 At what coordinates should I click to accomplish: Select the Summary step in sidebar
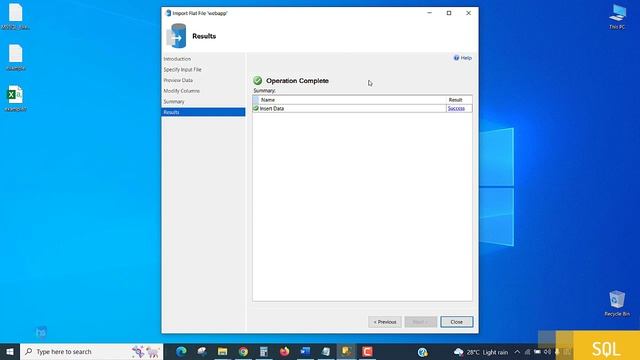coord(174,101)
